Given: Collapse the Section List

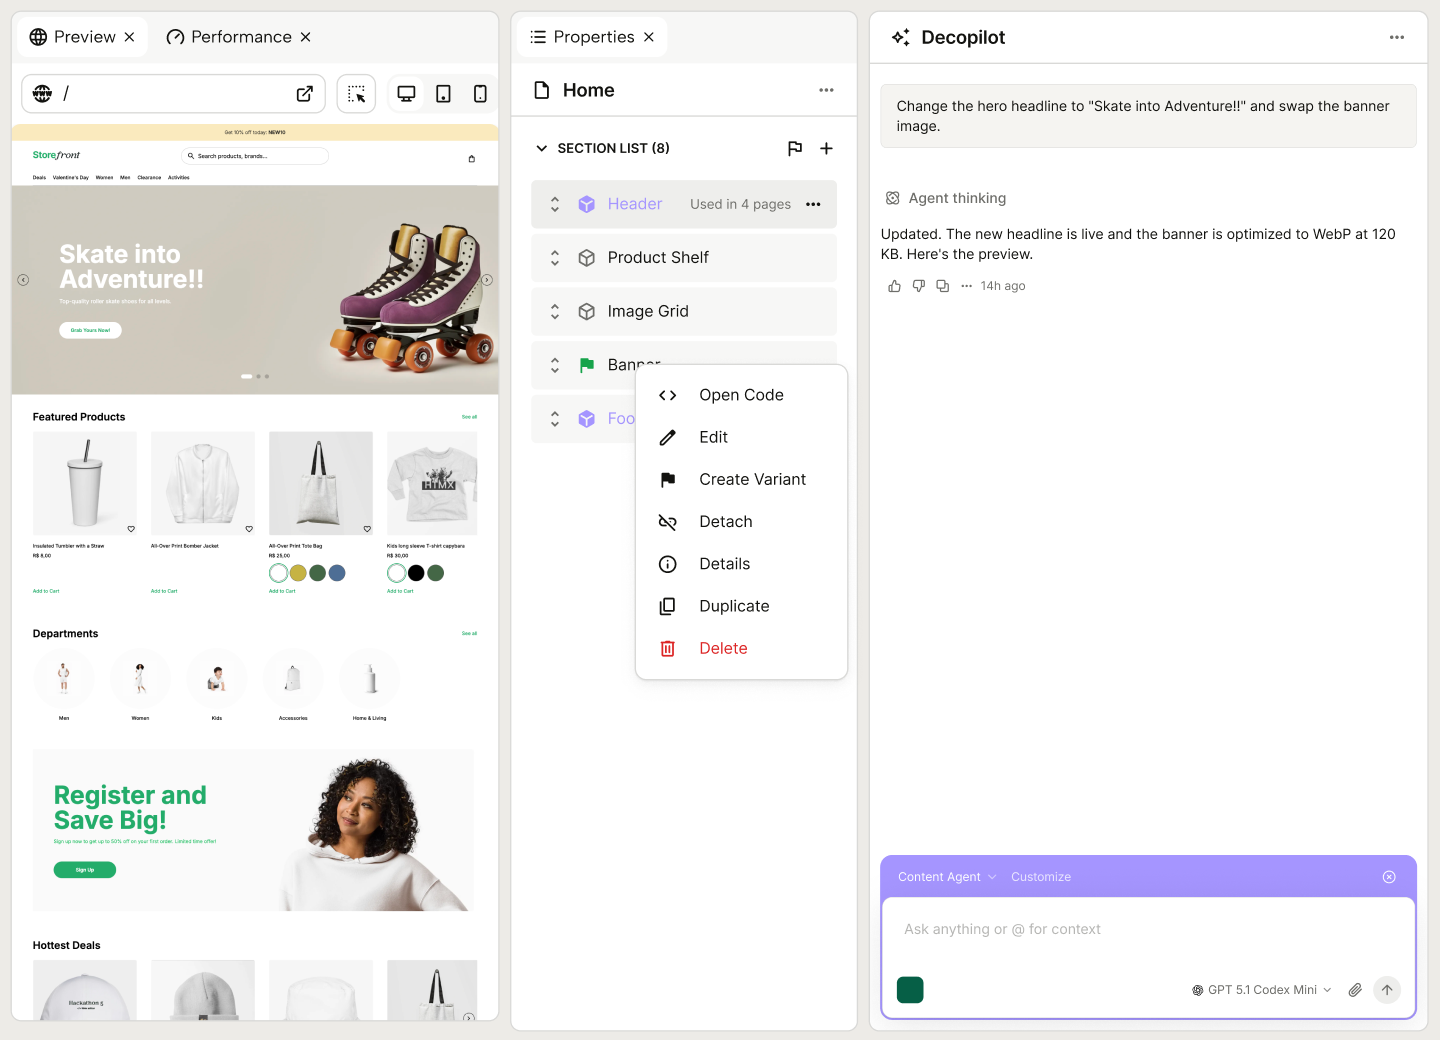Looking at the screenshot, I should [541, 148].
